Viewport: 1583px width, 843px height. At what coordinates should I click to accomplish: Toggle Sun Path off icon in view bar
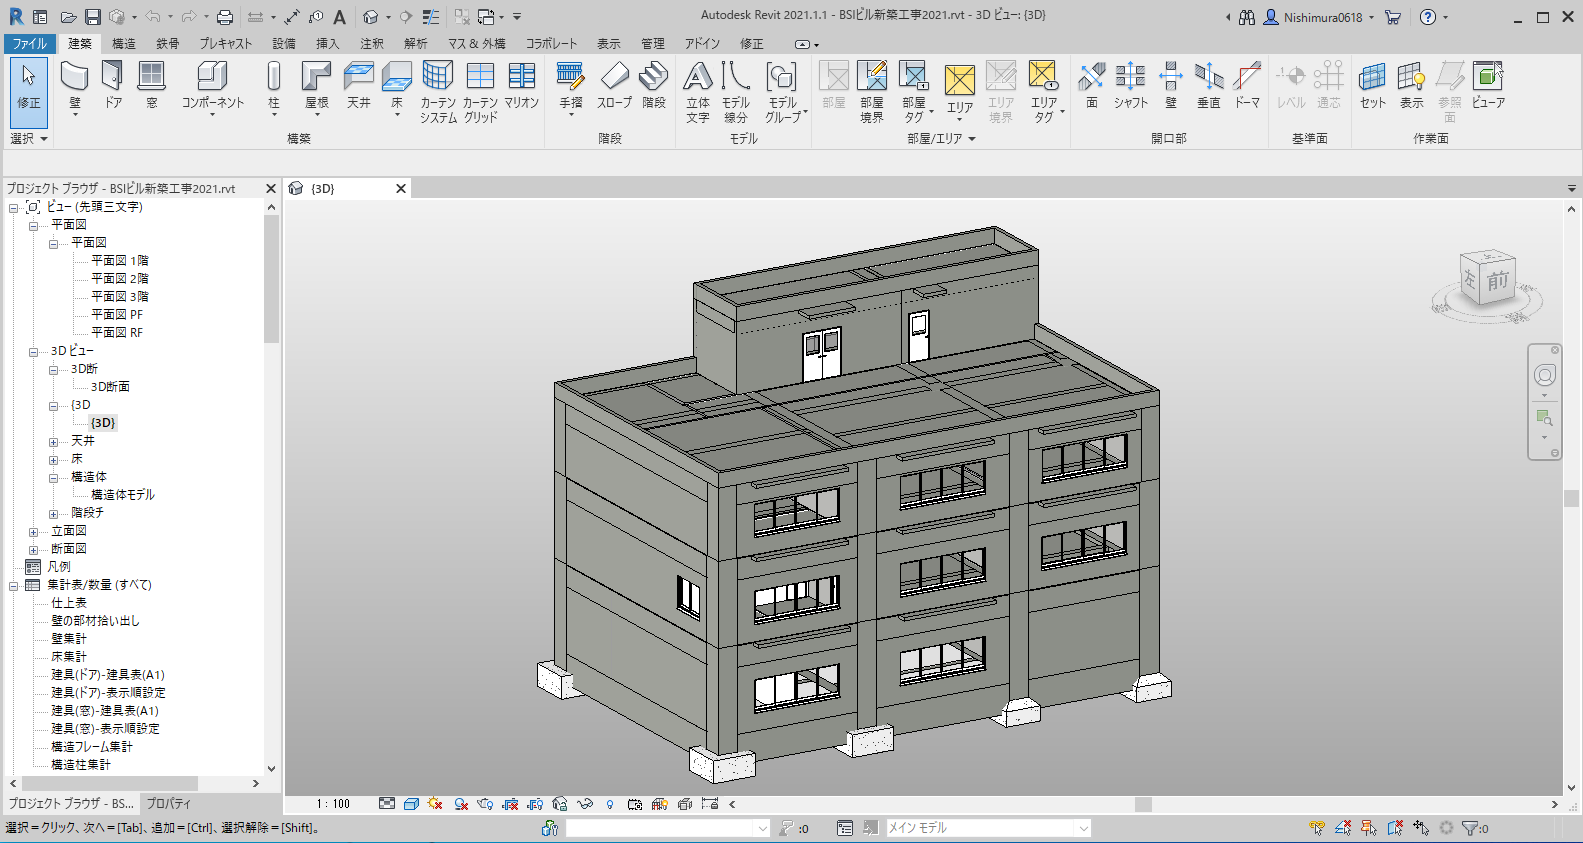pyautogui.click(x=435, y=804)
